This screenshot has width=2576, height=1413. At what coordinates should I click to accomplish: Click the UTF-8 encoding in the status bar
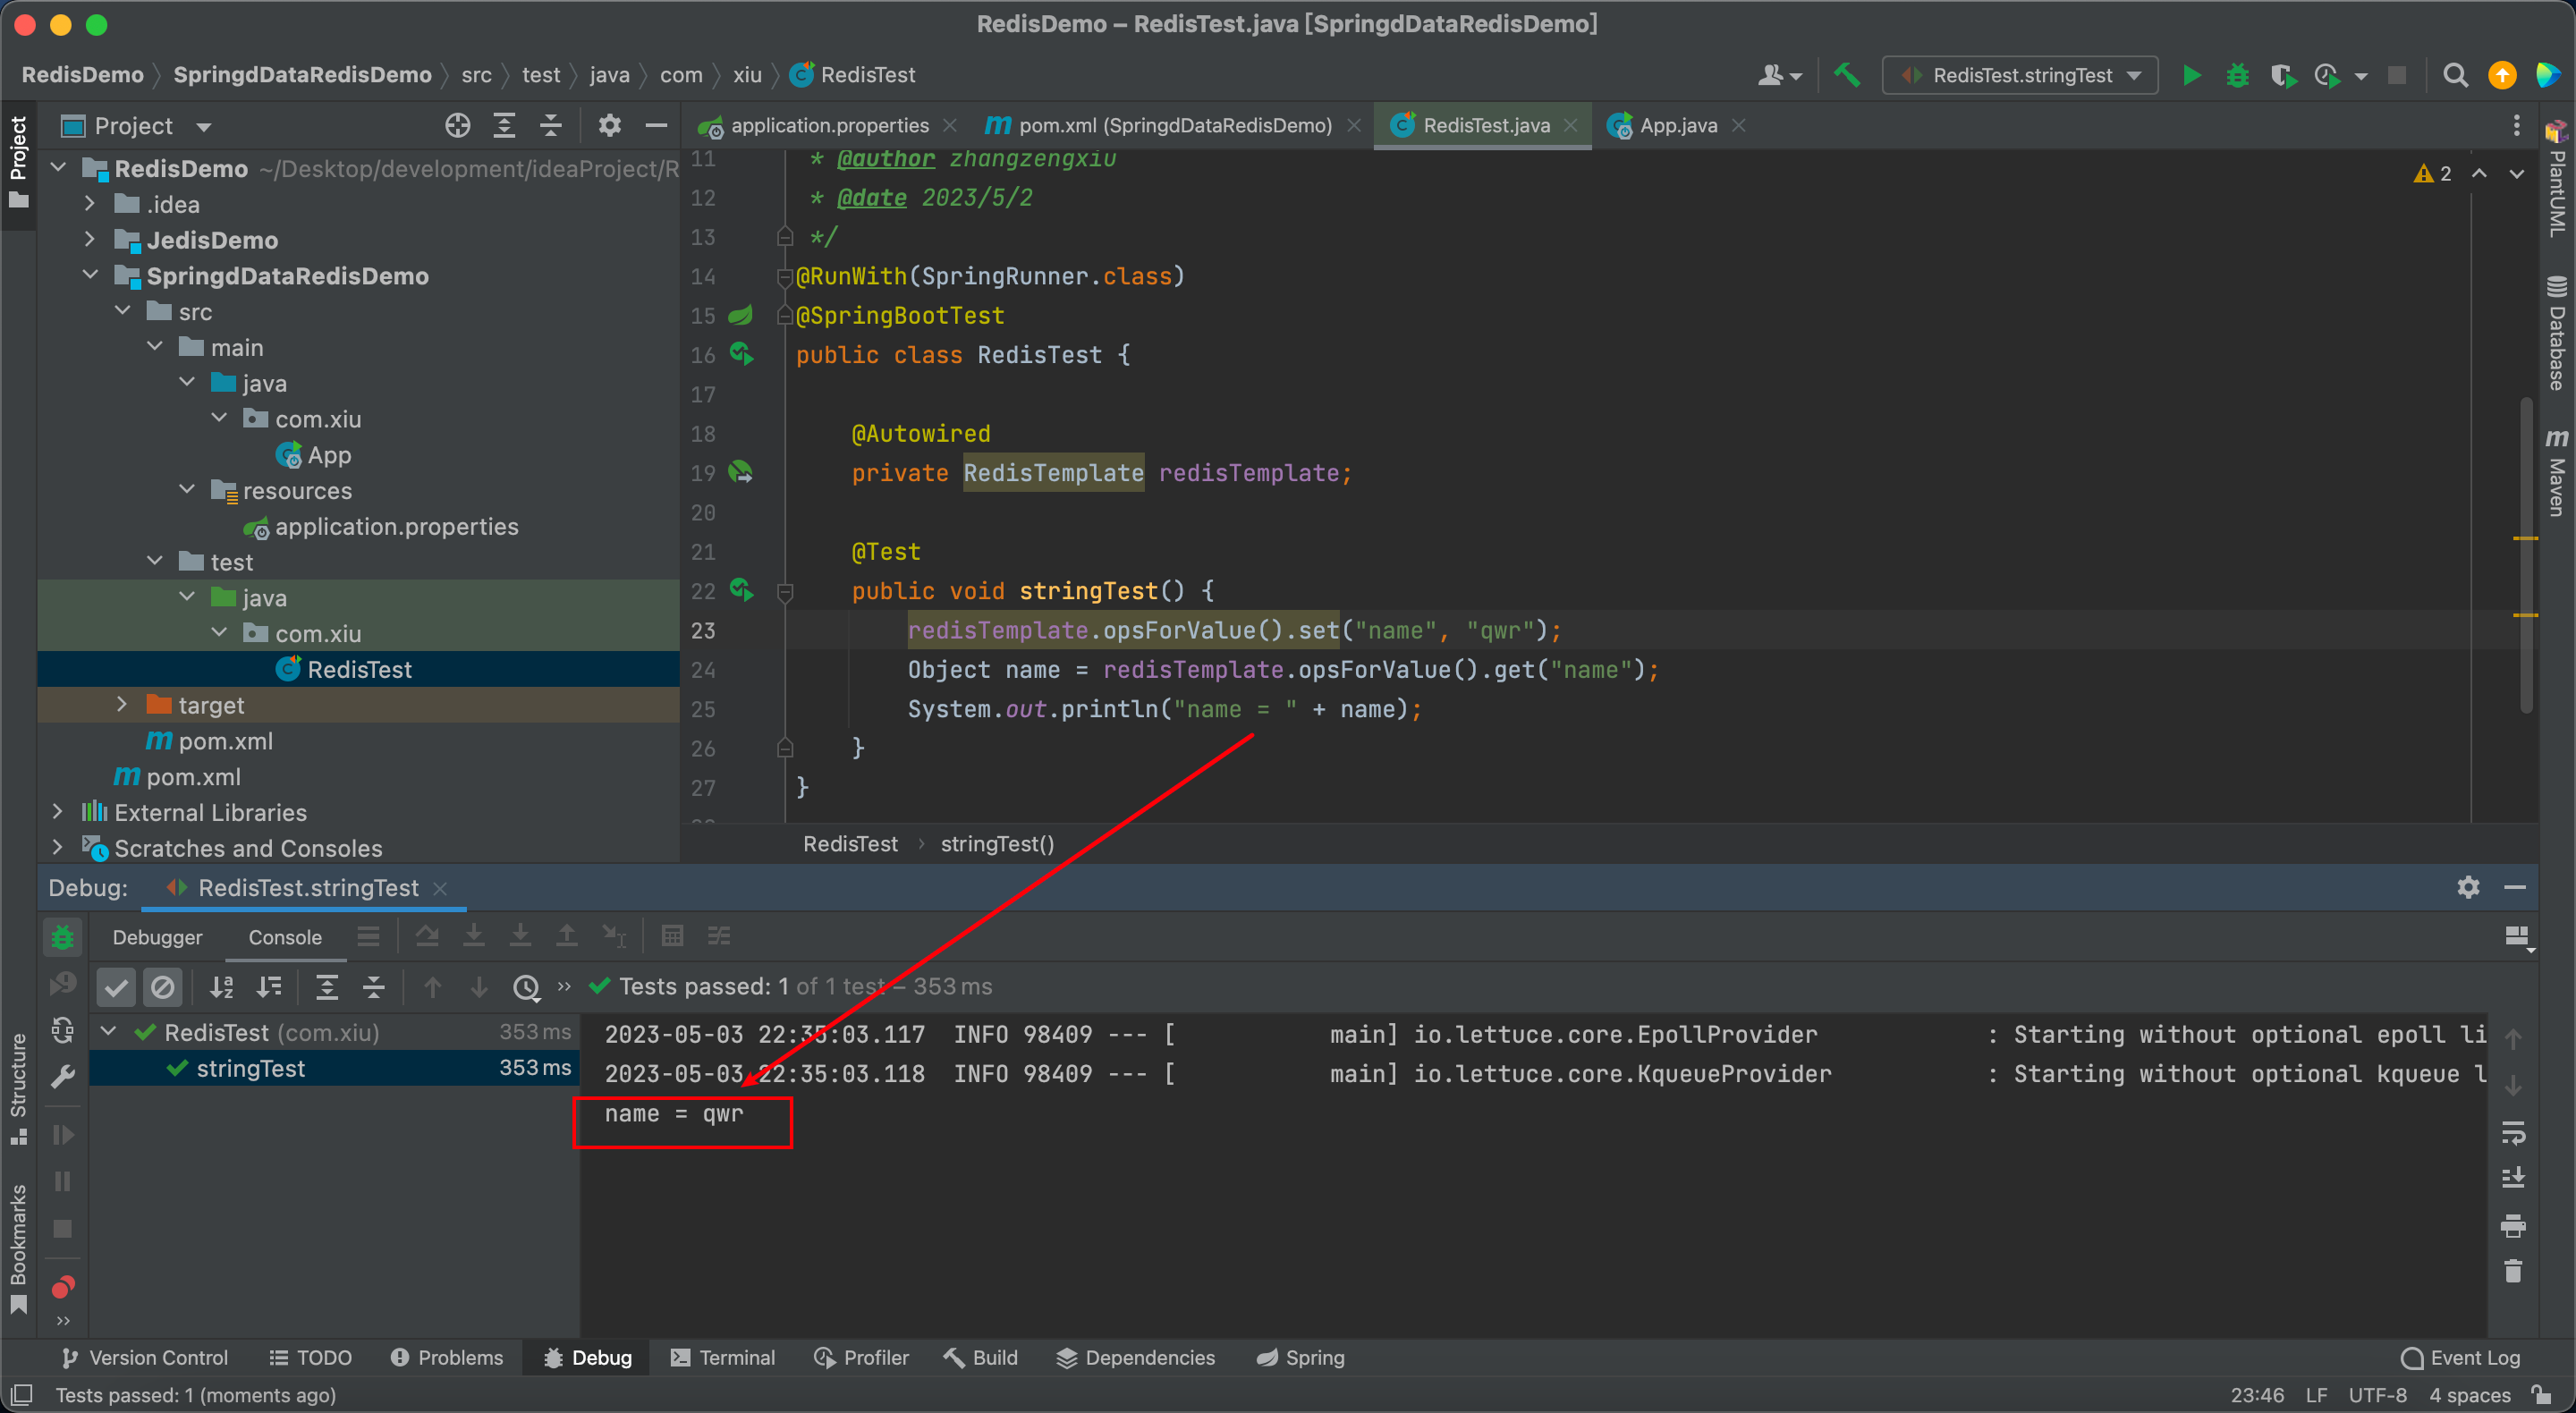coord(2377,1394)
